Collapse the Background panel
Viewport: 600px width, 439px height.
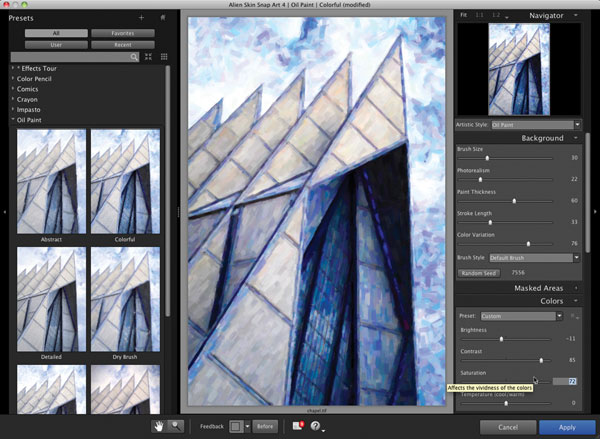(x=576, y=138)
